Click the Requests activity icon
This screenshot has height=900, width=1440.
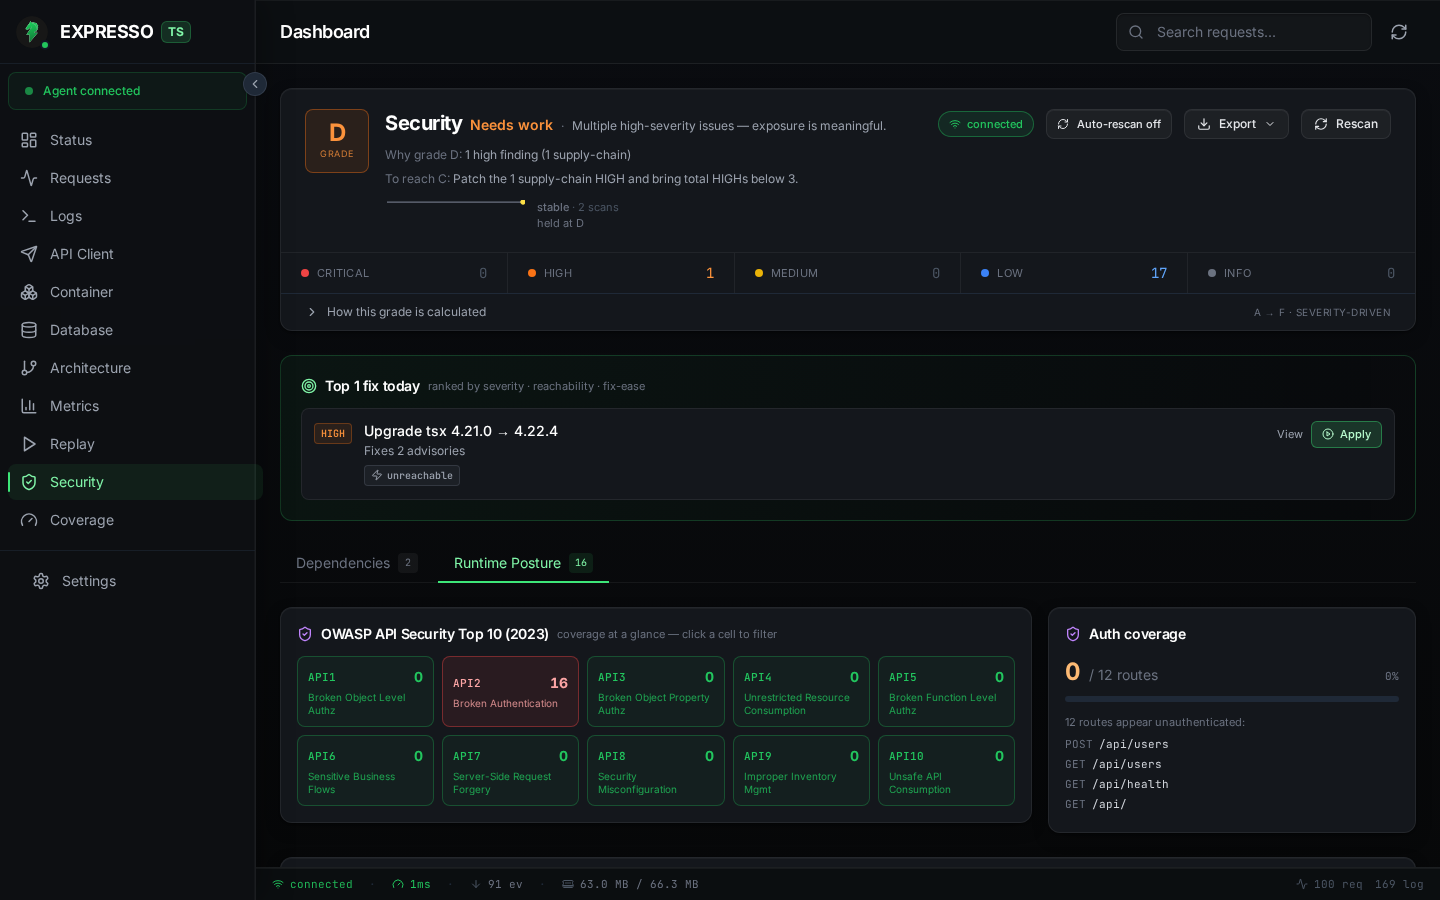(x=29, y=178)
